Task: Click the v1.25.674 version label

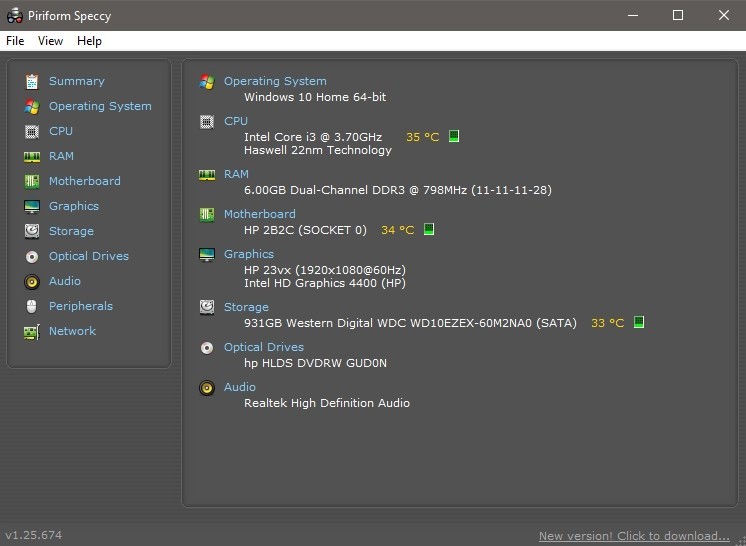Action: (x=34, y=535)
